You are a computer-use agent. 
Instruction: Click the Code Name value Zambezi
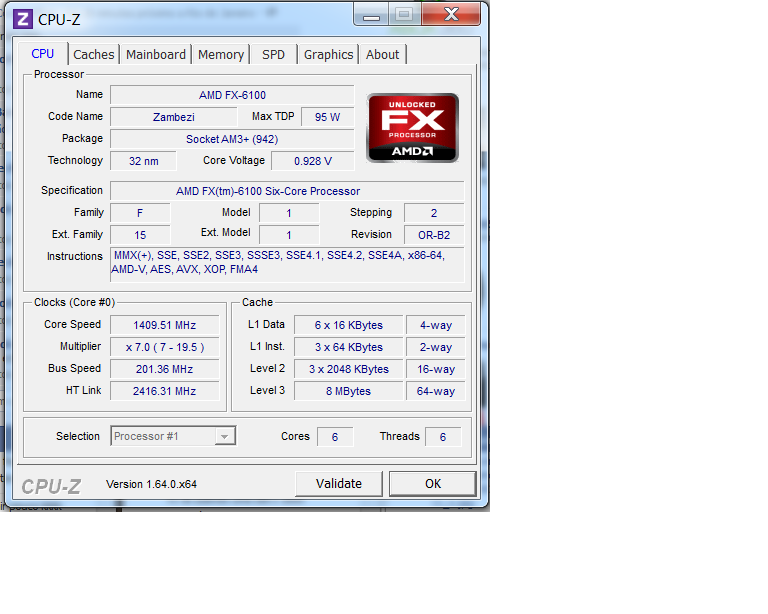click(174, 117)
